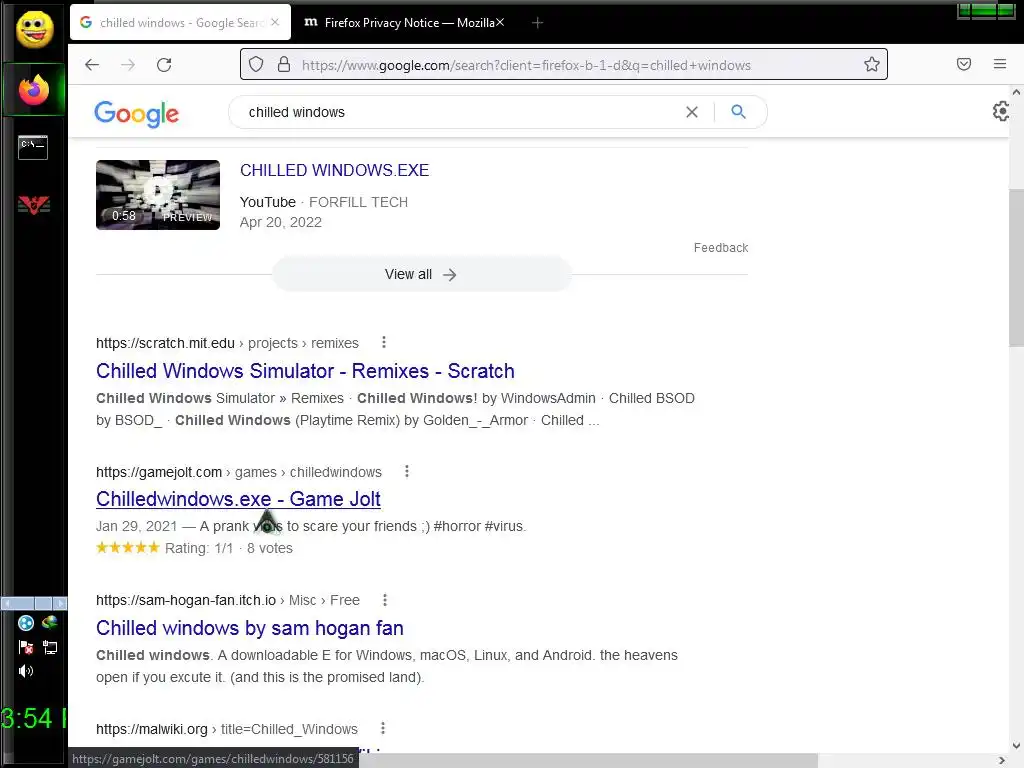Screen dimensions: 1024x768
Task: Click the '8 votes' rating text
Action: [270, 548]
